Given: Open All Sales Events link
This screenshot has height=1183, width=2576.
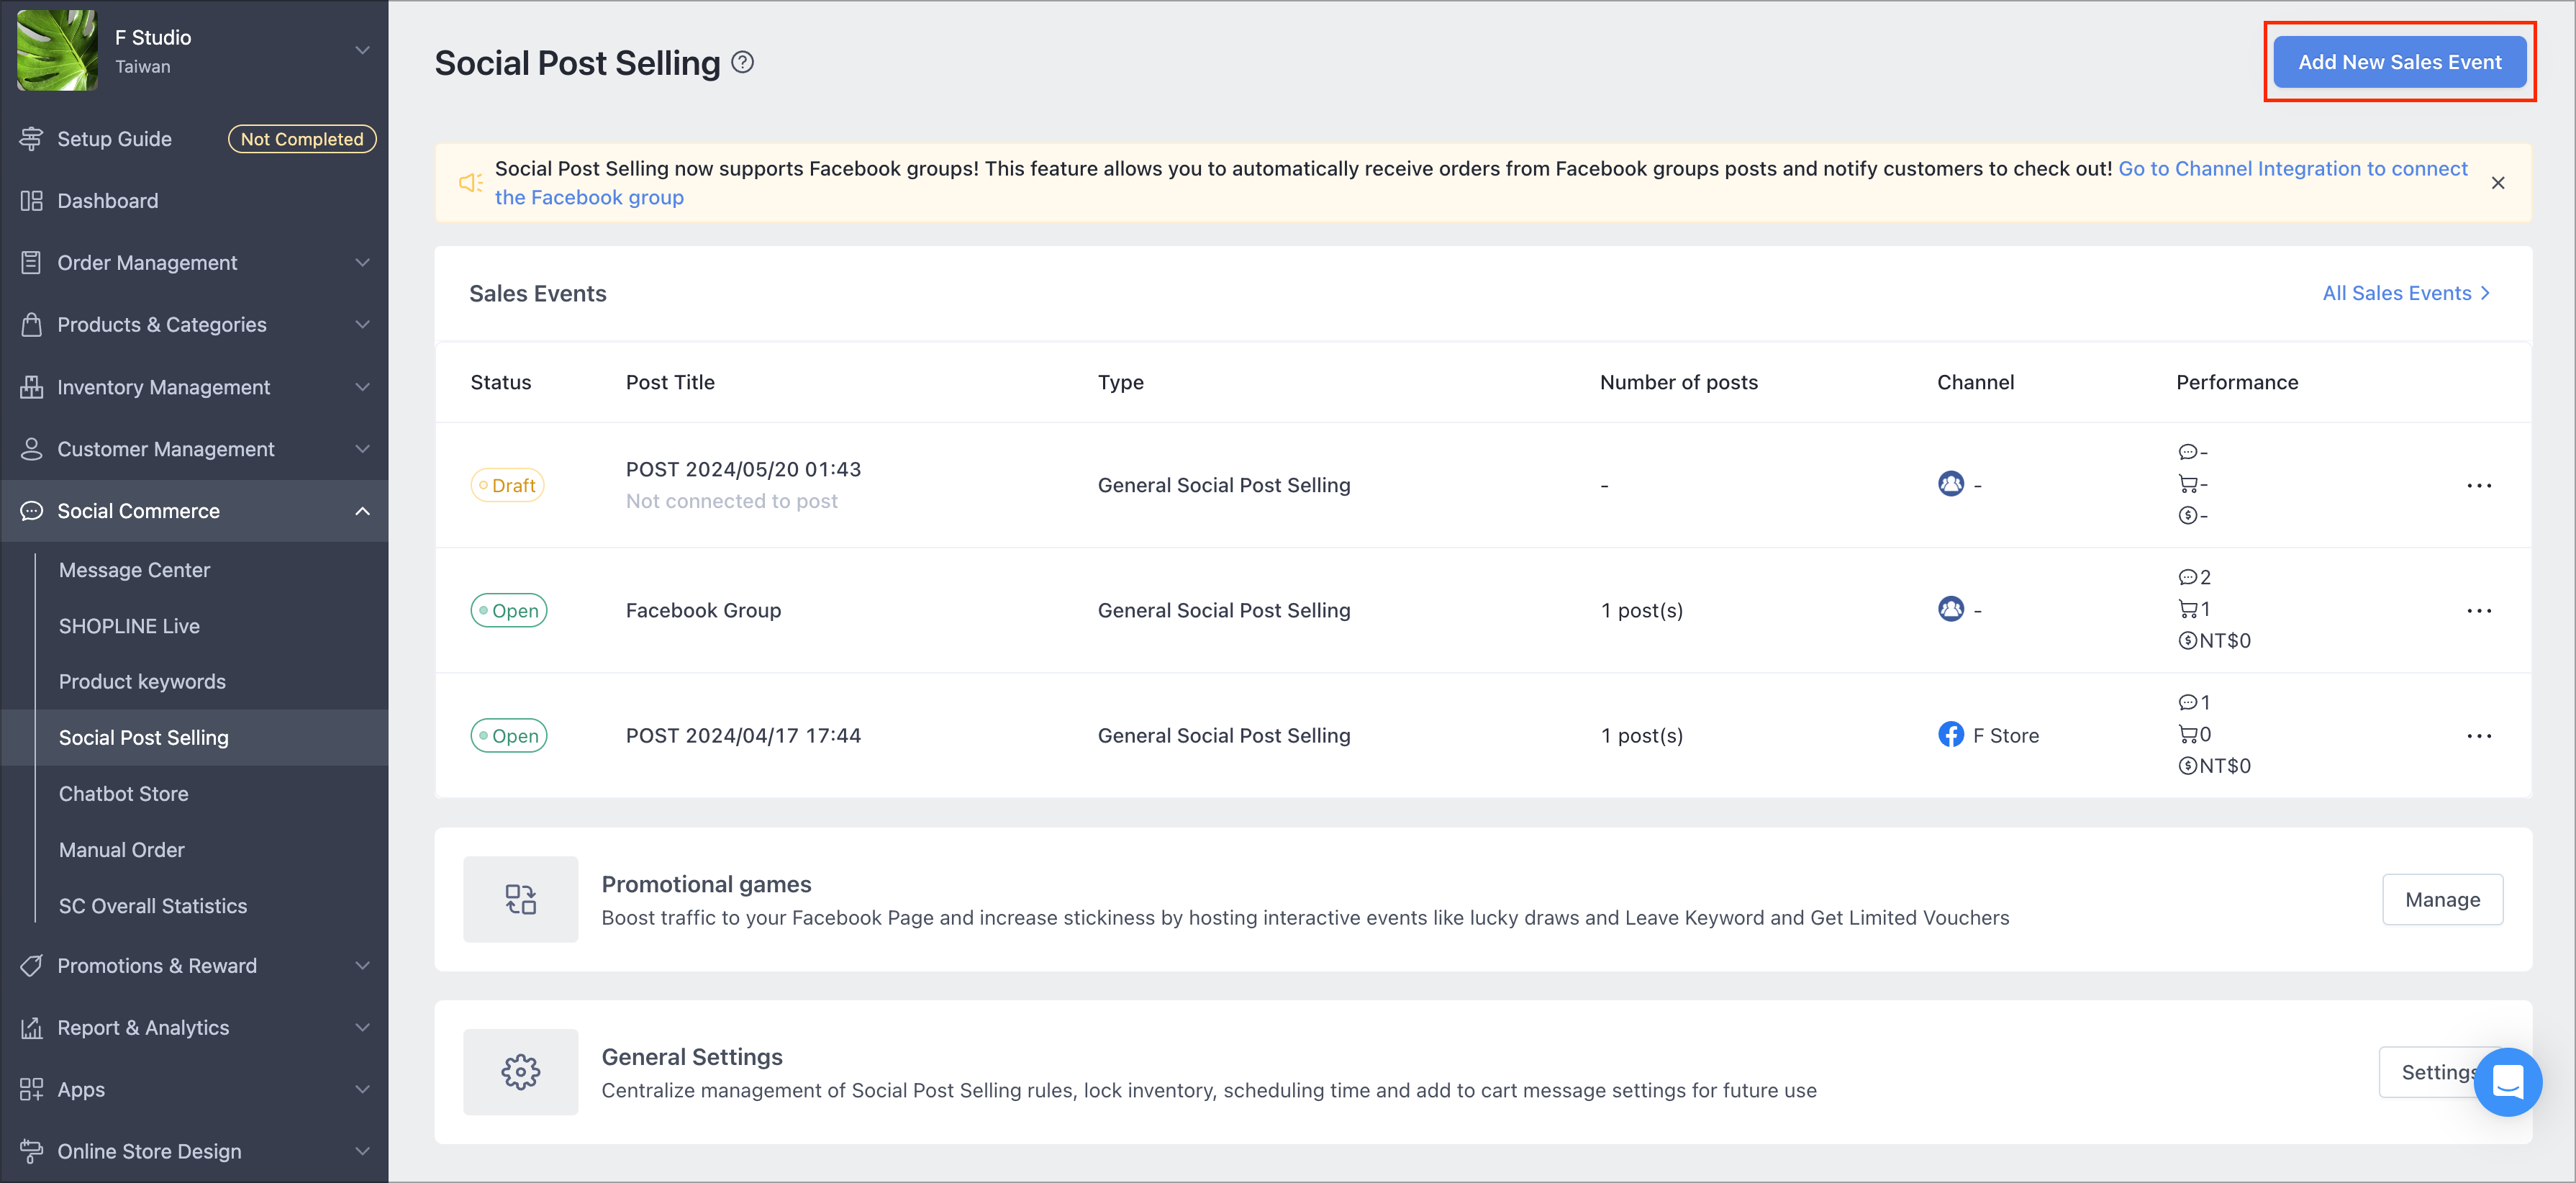Looking at the screenshot, I should pyautogui.click(x=2406, y=293).
